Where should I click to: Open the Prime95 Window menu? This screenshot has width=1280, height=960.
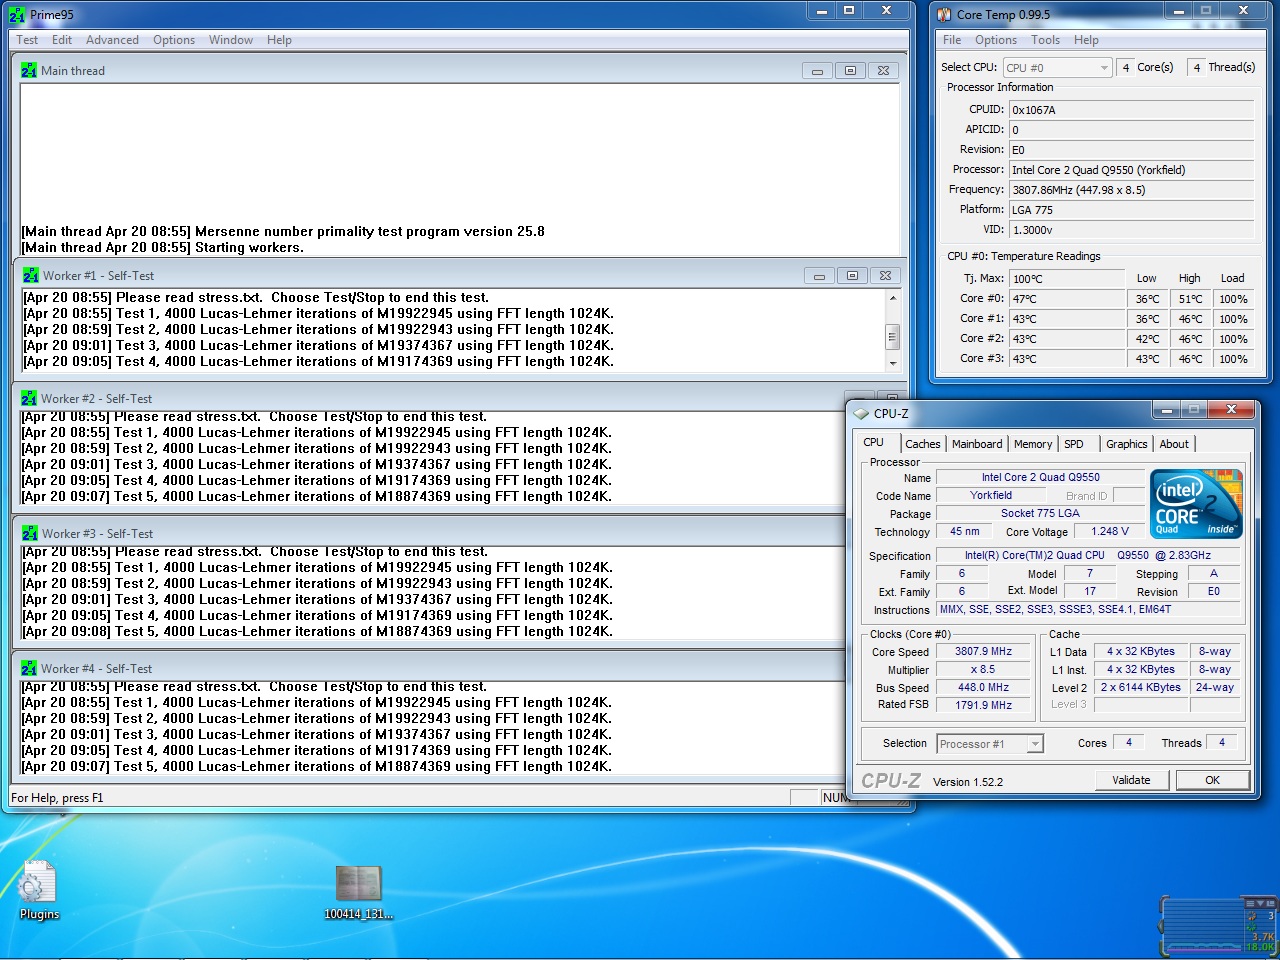click(231, 40)
